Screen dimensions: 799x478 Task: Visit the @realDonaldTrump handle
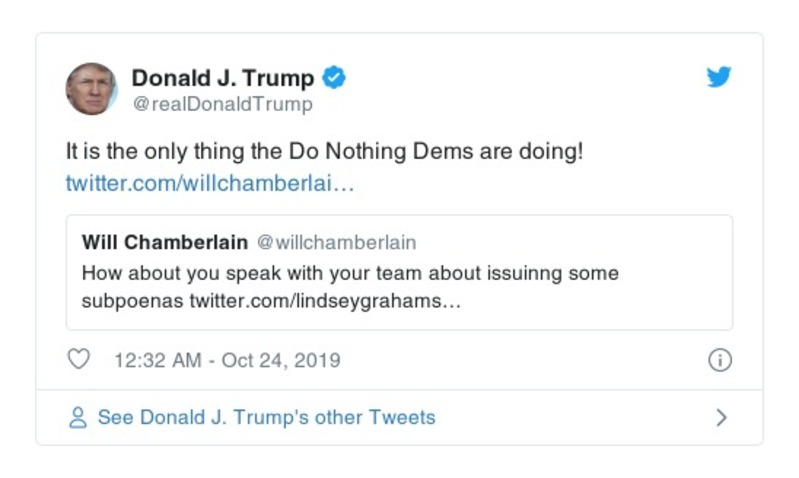click(222, 104)
